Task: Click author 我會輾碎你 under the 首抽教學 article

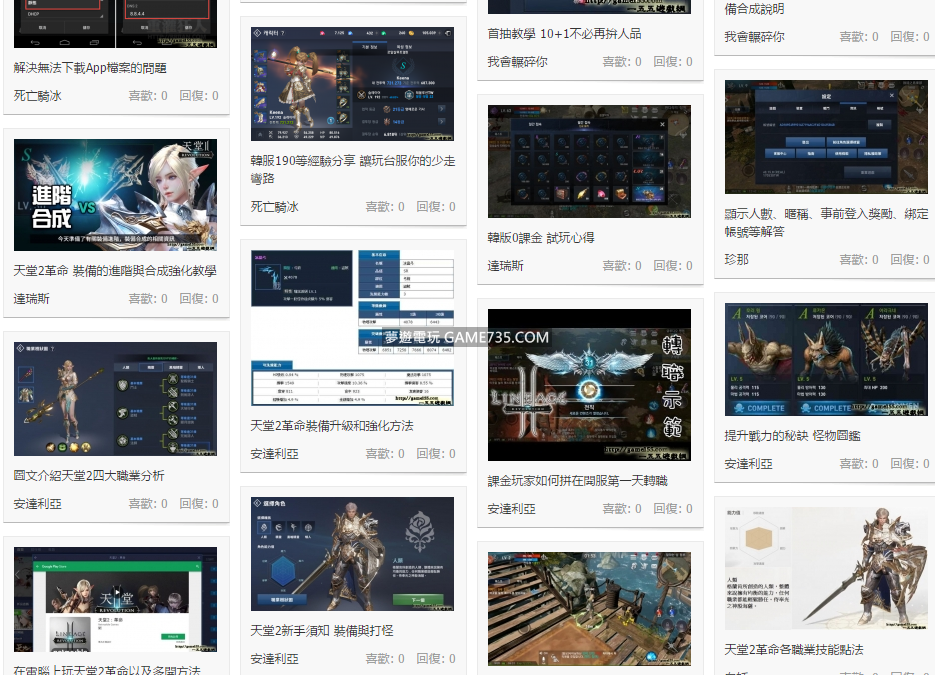Action: click(518, 61)
